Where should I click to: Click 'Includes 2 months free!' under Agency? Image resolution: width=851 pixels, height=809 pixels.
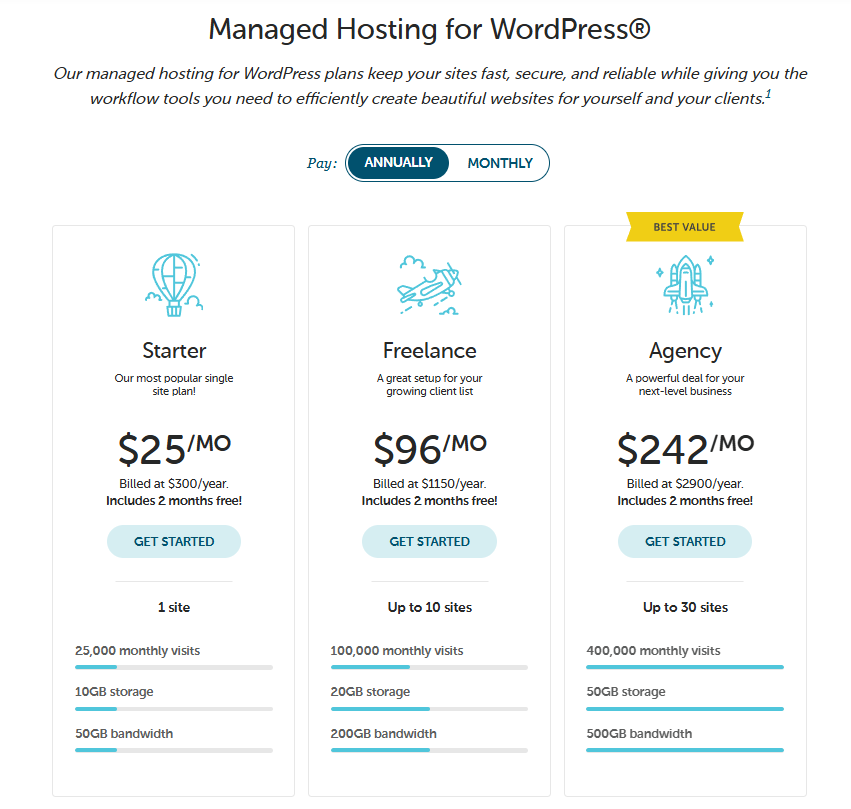pos(685,501)
